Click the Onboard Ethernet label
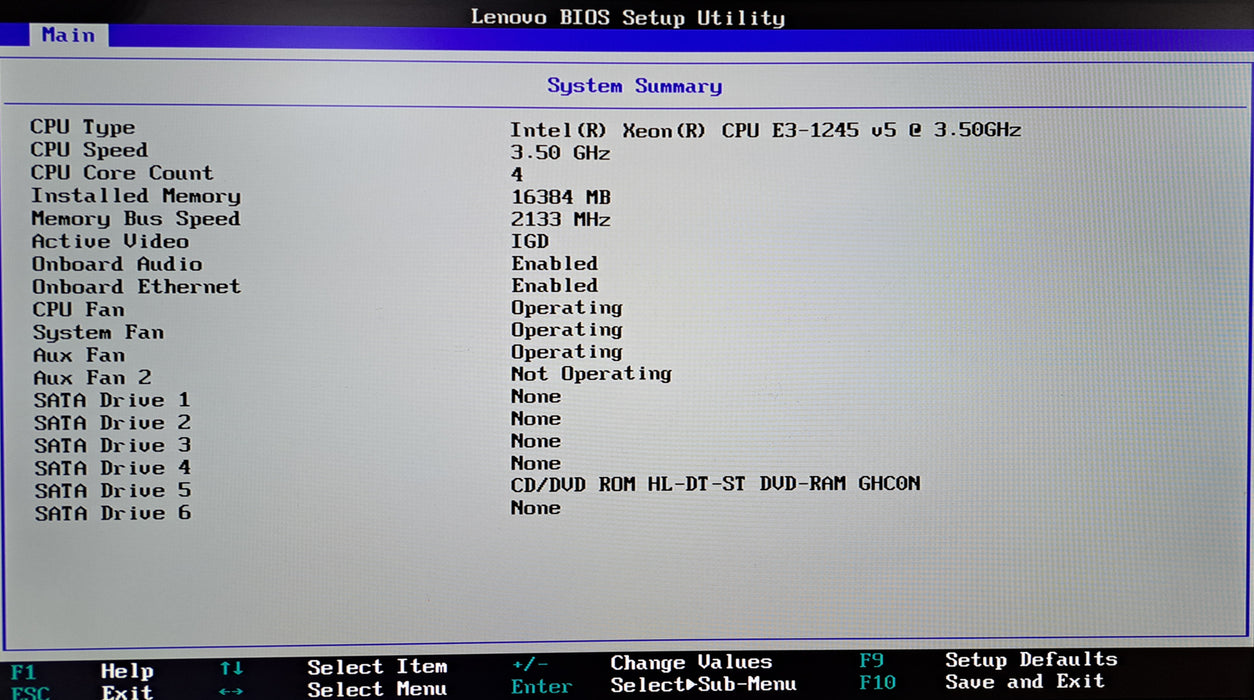This screenshot has width=1254, height=700. 136,287
